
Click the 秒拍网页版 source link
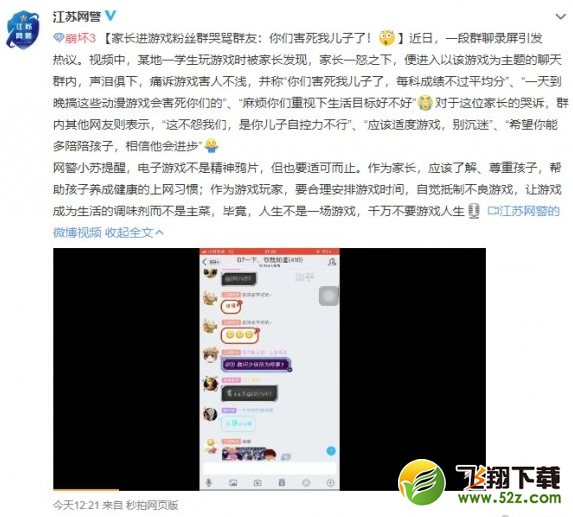click(152, 505)
